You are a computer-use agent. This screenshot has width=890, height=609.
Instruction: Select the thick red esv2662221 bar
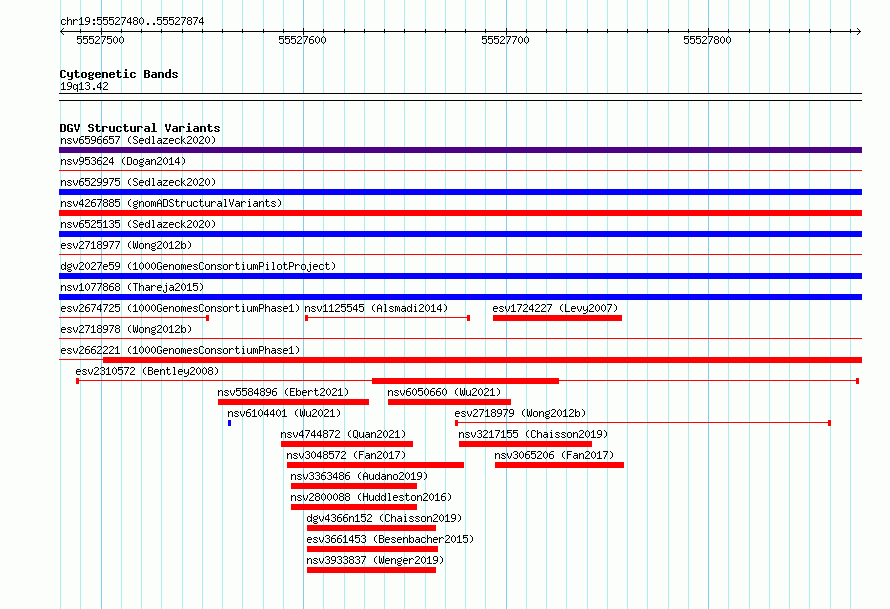point(482,360)
